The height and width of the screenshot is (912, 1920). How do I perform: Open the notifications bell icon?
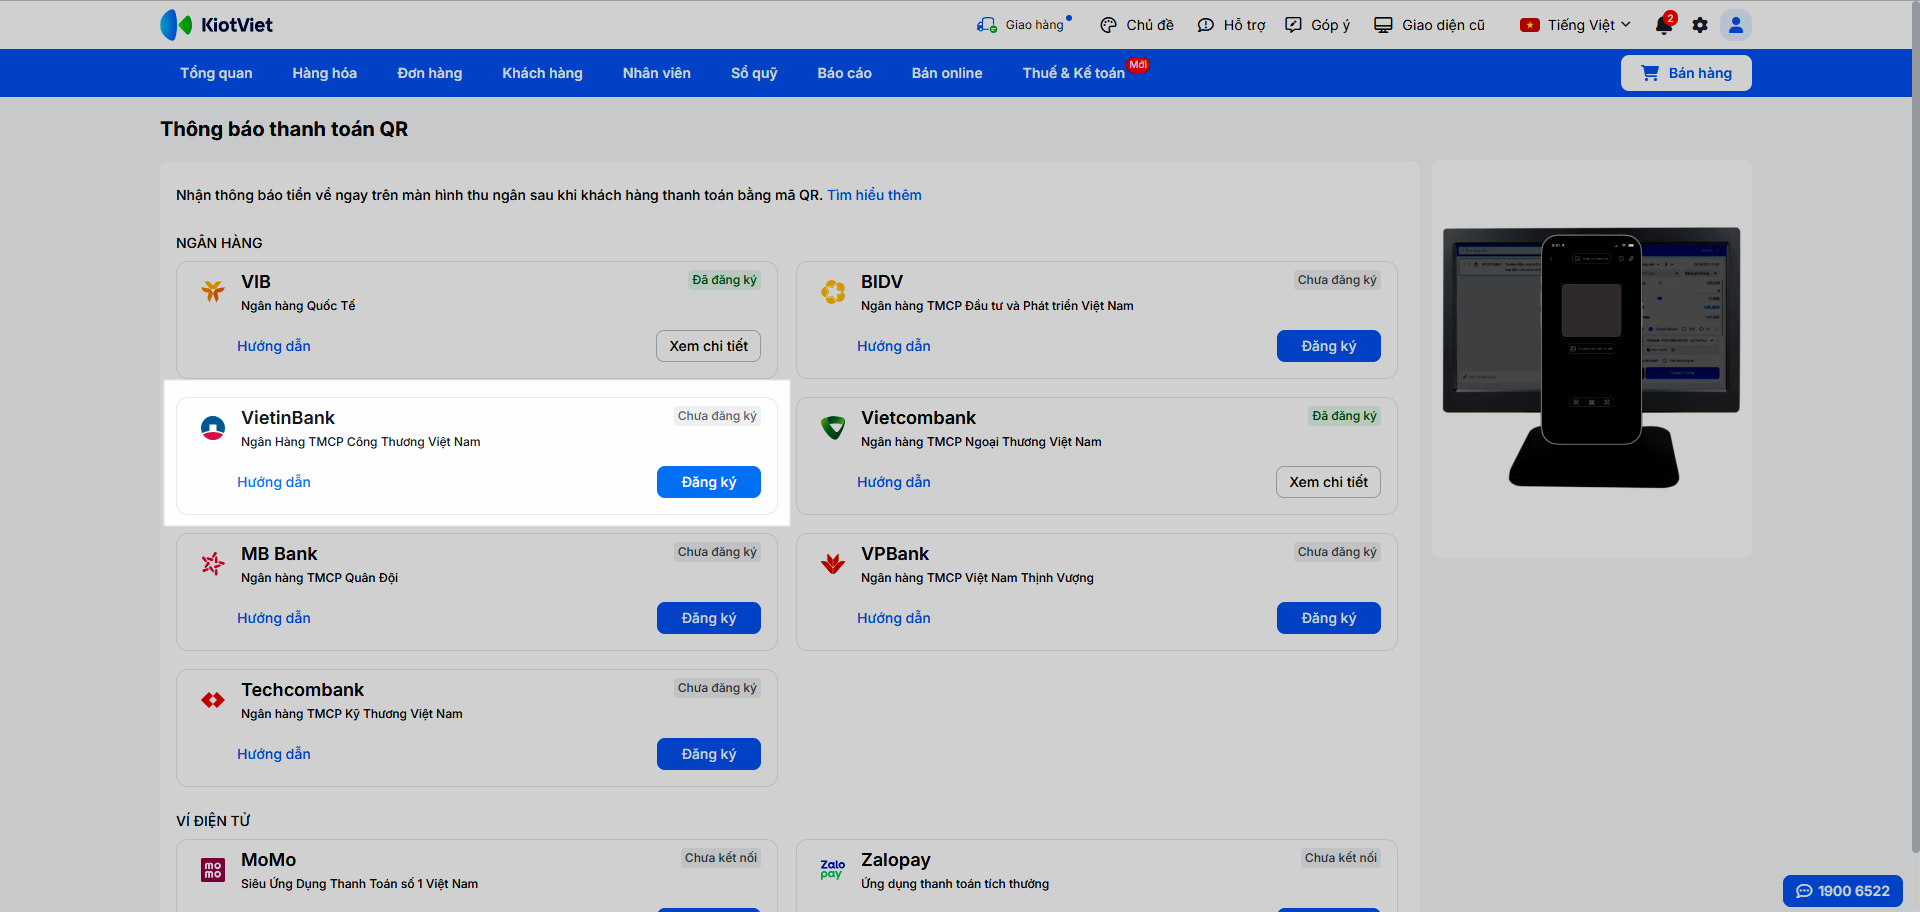(1664, 25)
